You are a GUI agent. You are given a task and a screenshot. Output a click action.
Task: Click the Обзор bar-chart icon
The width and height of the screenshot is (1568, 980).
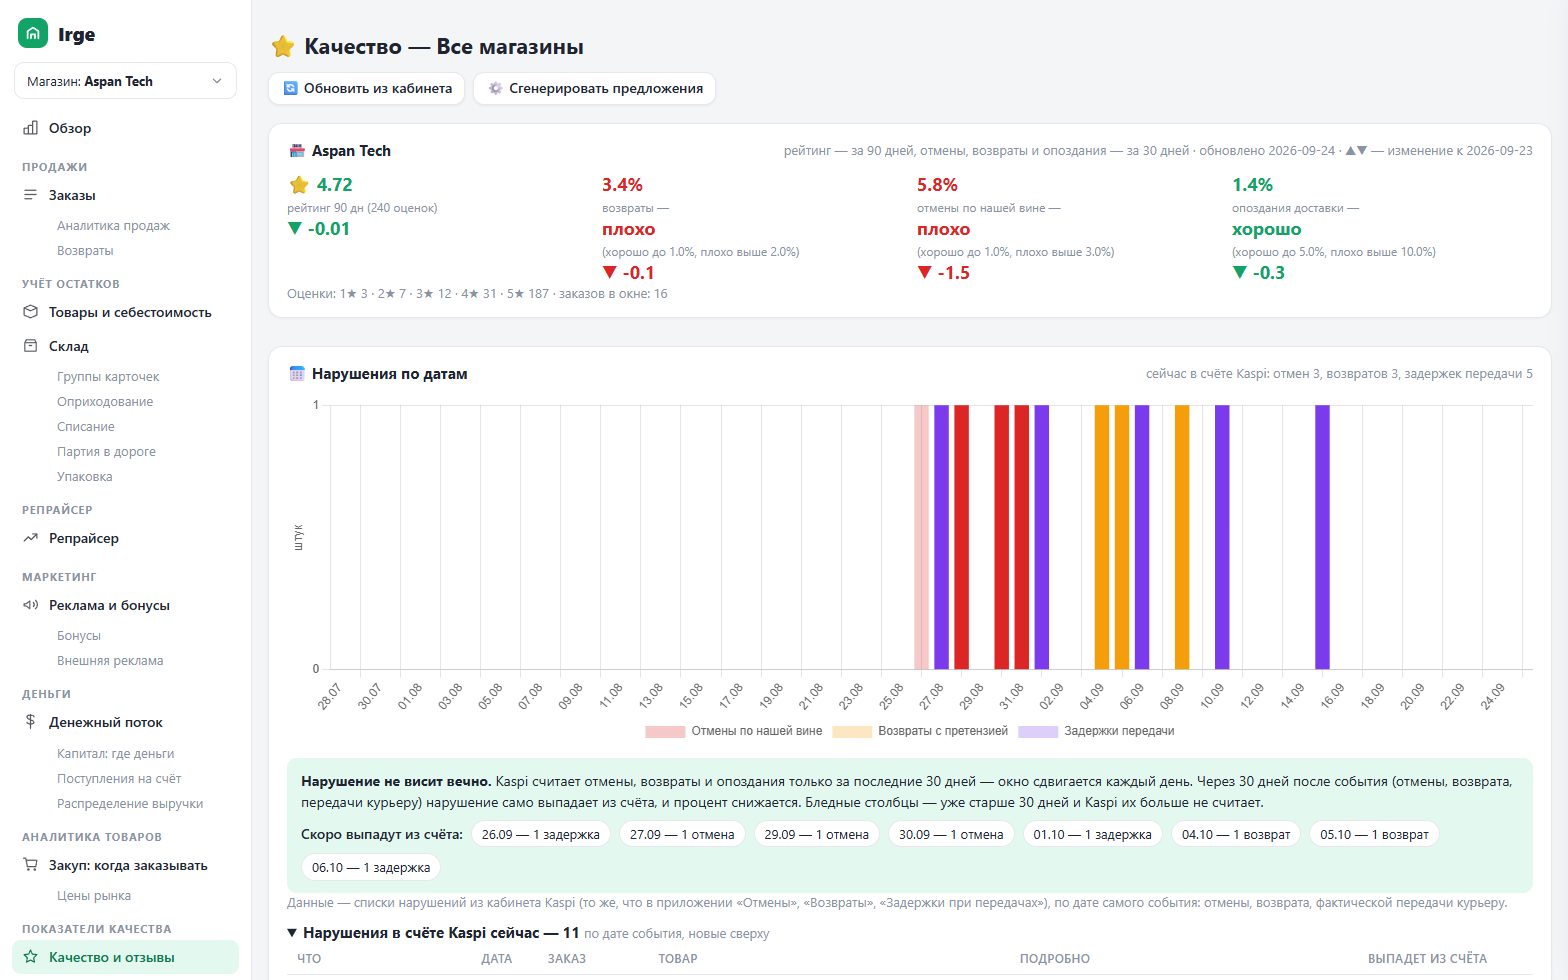(31, 128)
